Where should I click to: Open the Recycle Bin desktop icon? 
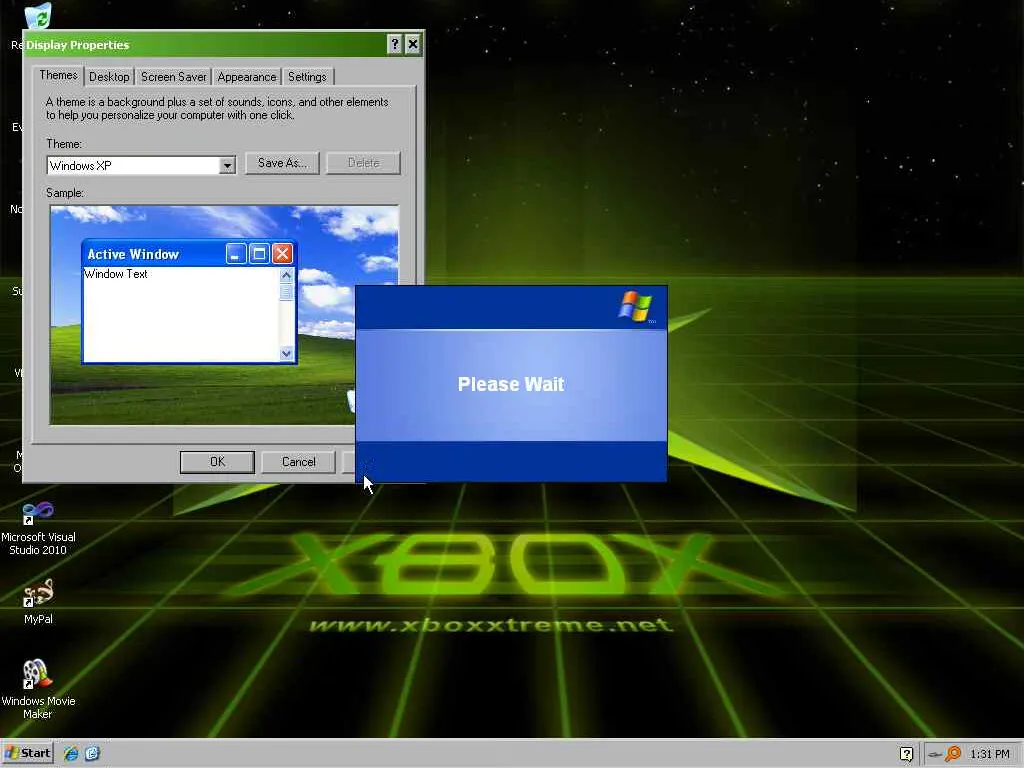pyautogui.click(x=38, y=16)
